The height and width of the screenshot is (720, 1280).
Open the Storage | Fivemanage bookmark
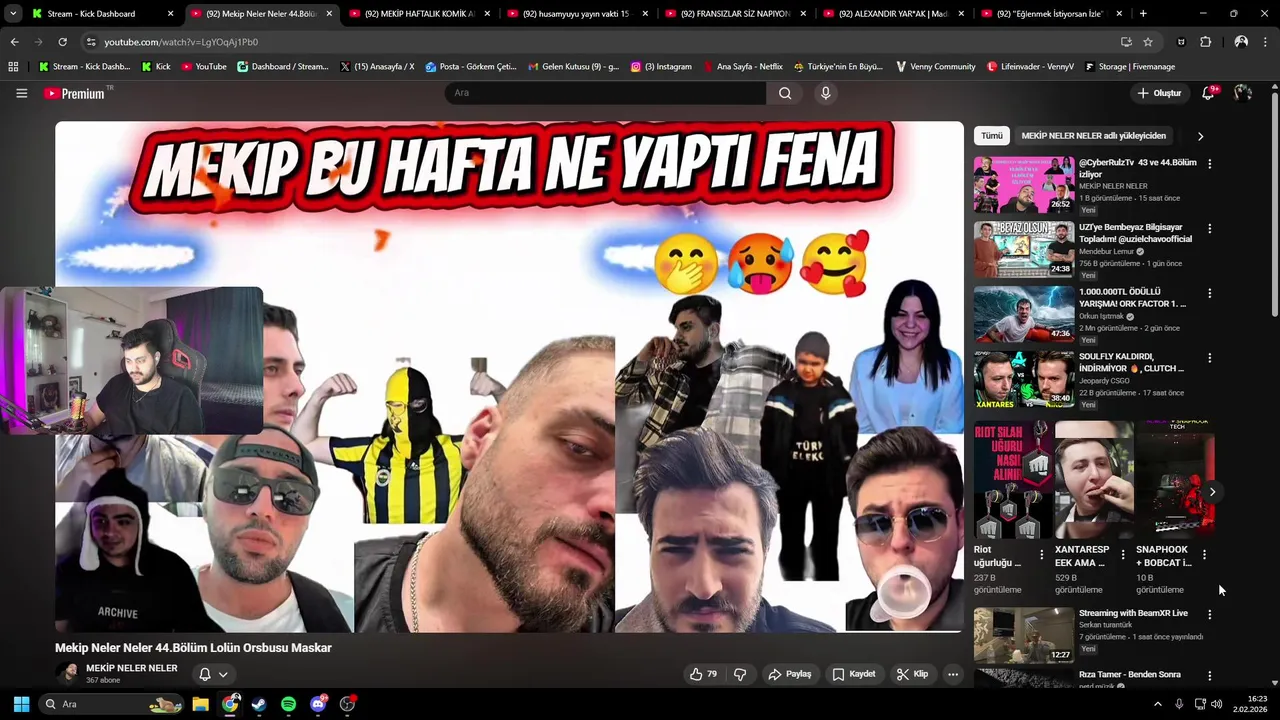pos(1129,67)
